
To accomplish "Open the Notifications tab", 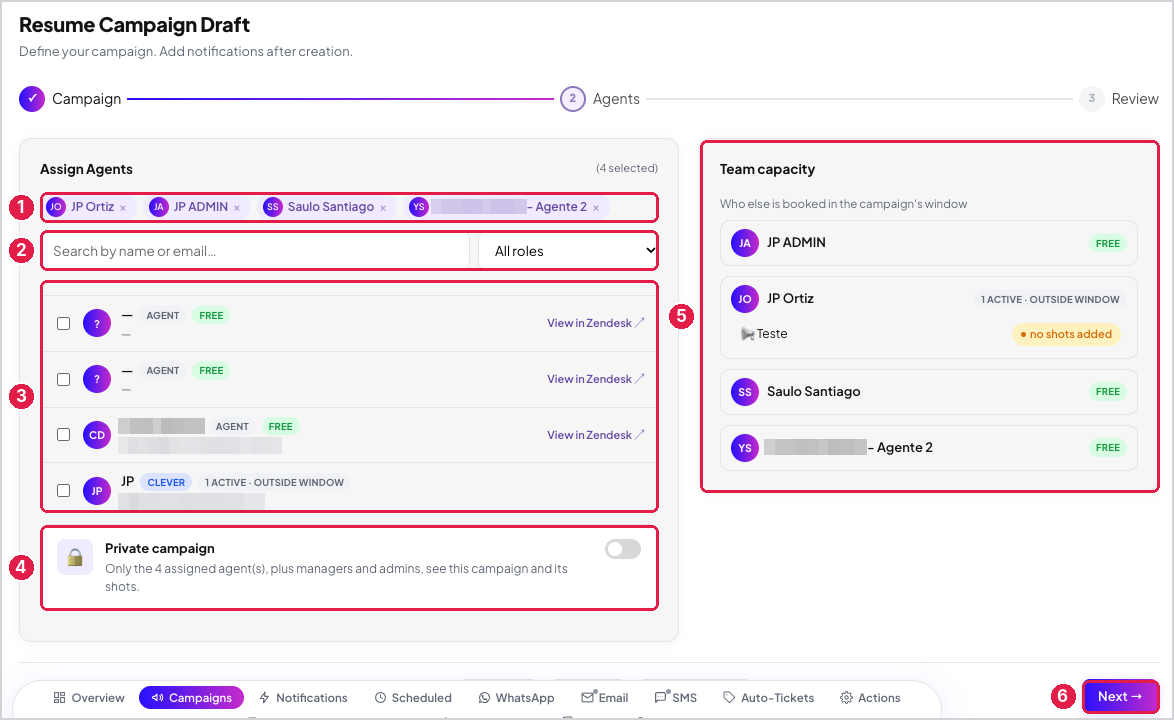I will click(303, 698).
